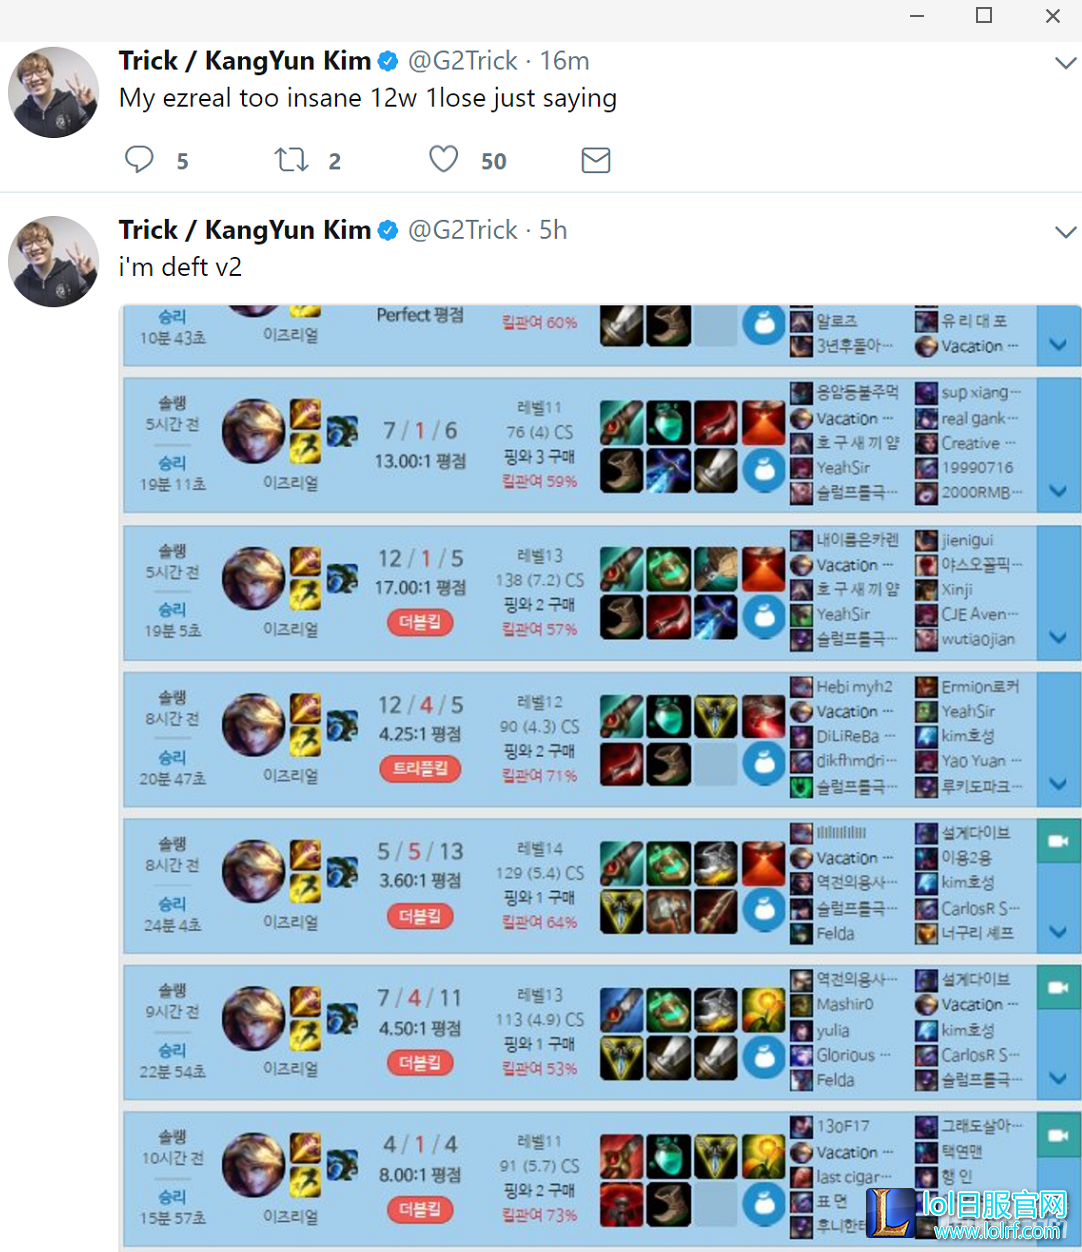Click the verified badge on the first tweet

point(388,61)
